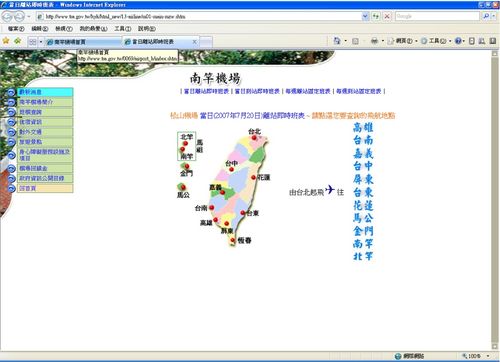The width and height of the screenshot is (500, 362).
Task: Click the vertical scrollbar down arrow
Action: pyautogui.click(x=495, y=346)
